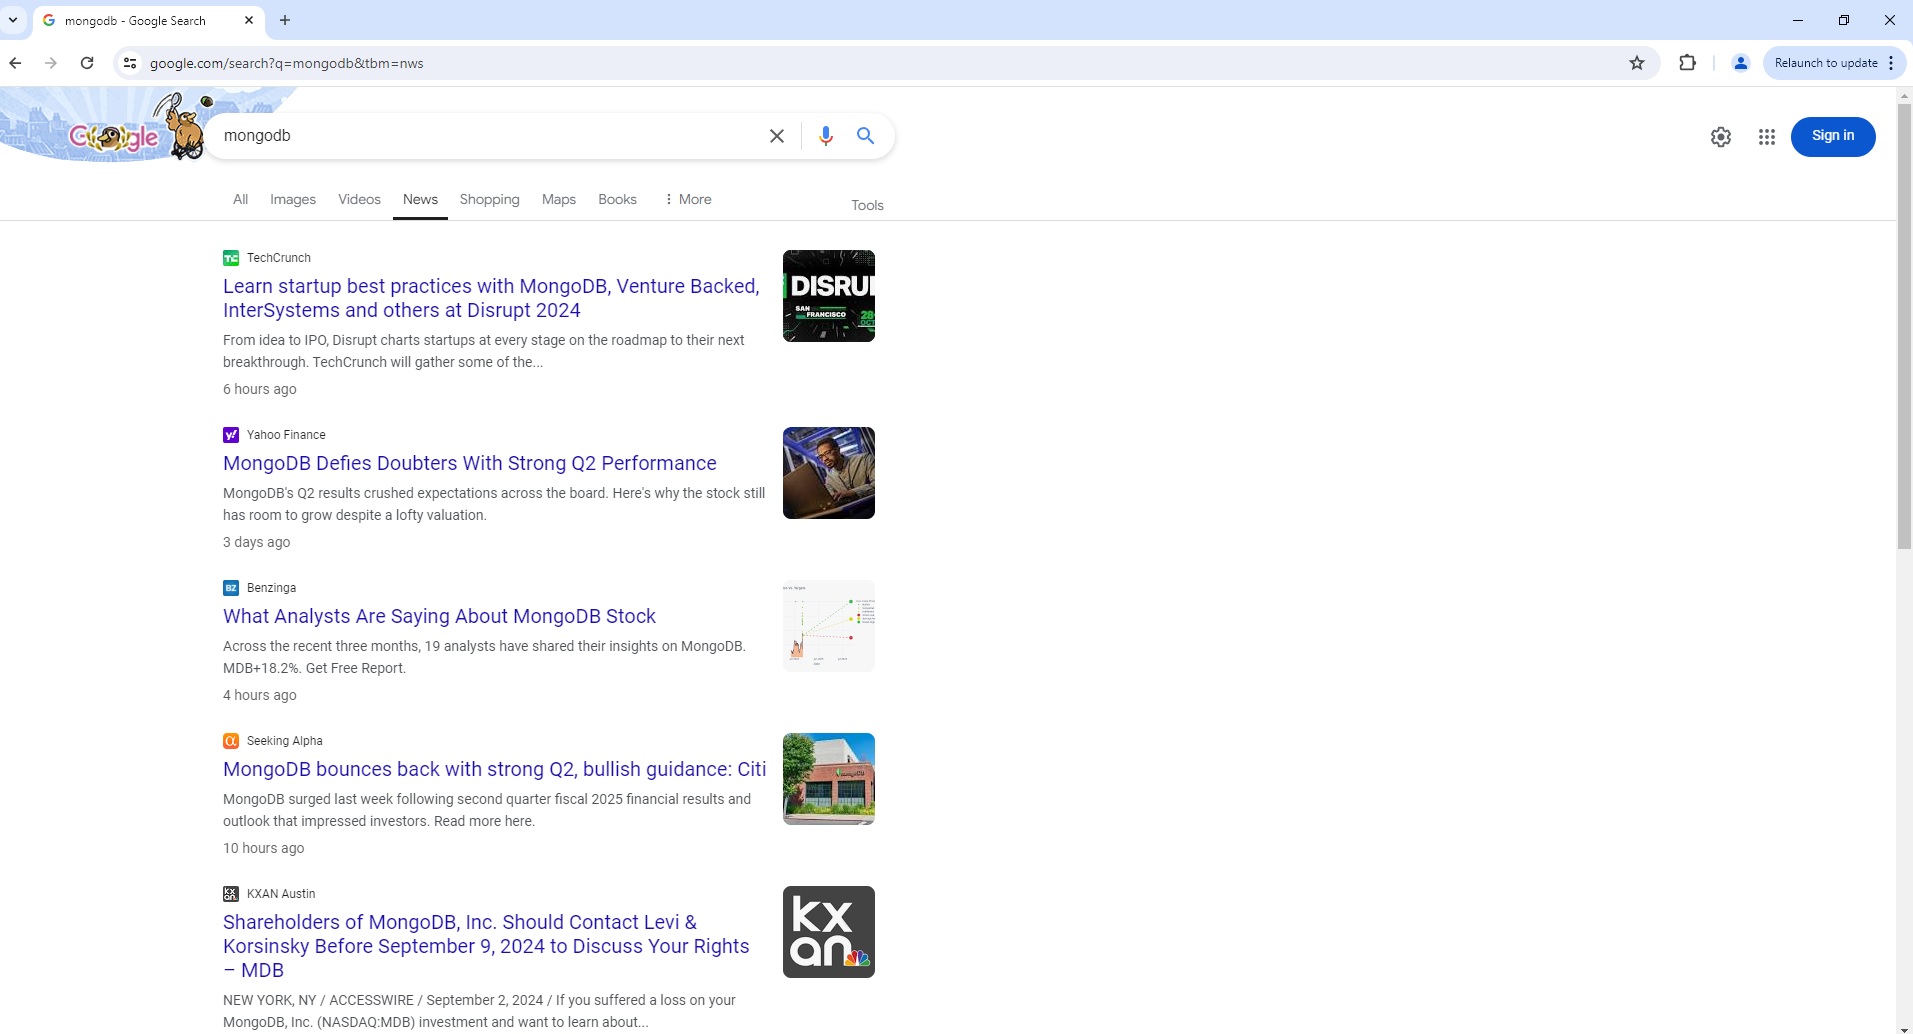View site information via the padlock icon
The height and width of the screenshot is (1034, 1913).
[x=129, y=63]
